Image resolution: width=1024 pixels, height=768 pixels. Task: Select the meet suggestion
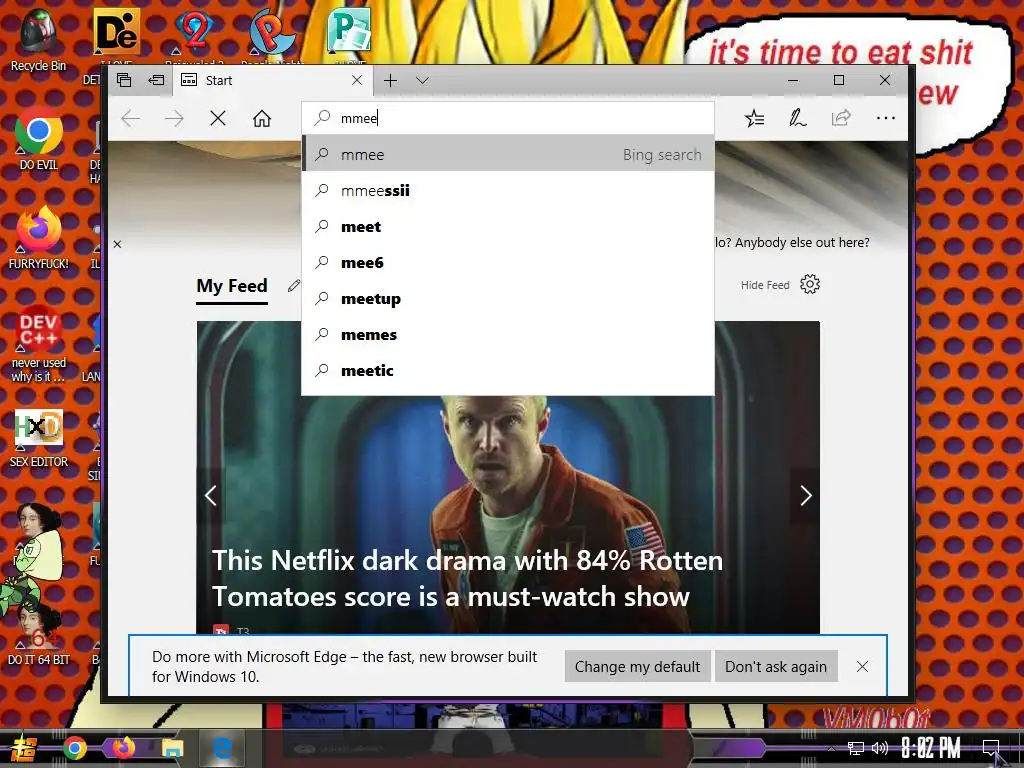(507, 227)
